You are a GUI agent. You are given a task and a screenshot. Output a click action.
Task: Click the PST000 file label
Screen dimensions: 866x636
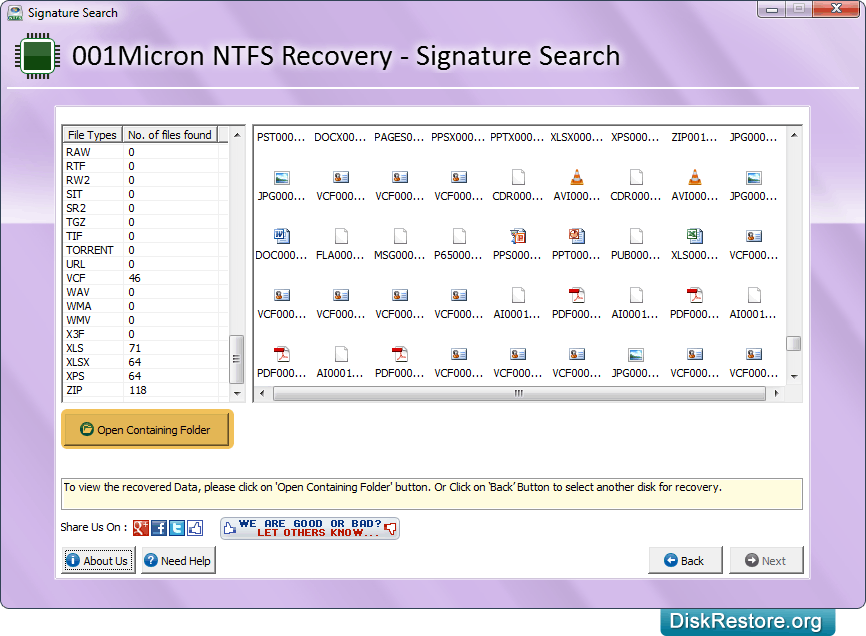[281, 137]
